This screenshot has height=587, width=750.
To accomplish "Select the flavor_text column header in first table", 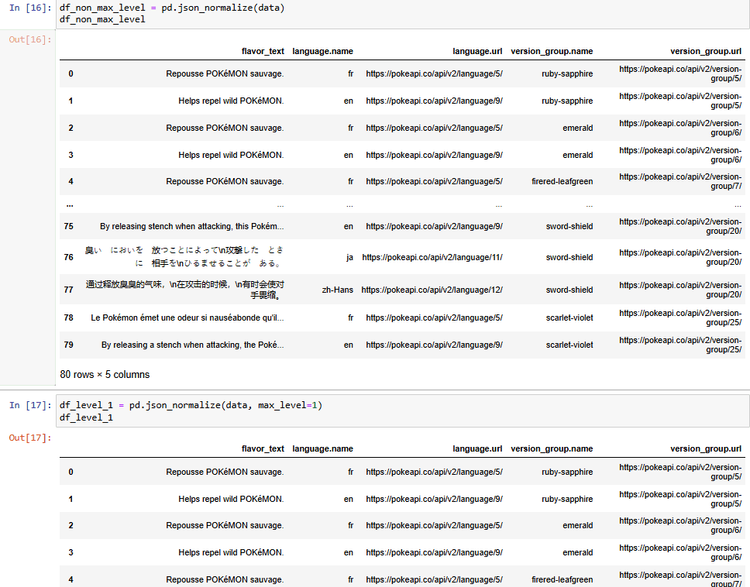I will pos(263,51).
